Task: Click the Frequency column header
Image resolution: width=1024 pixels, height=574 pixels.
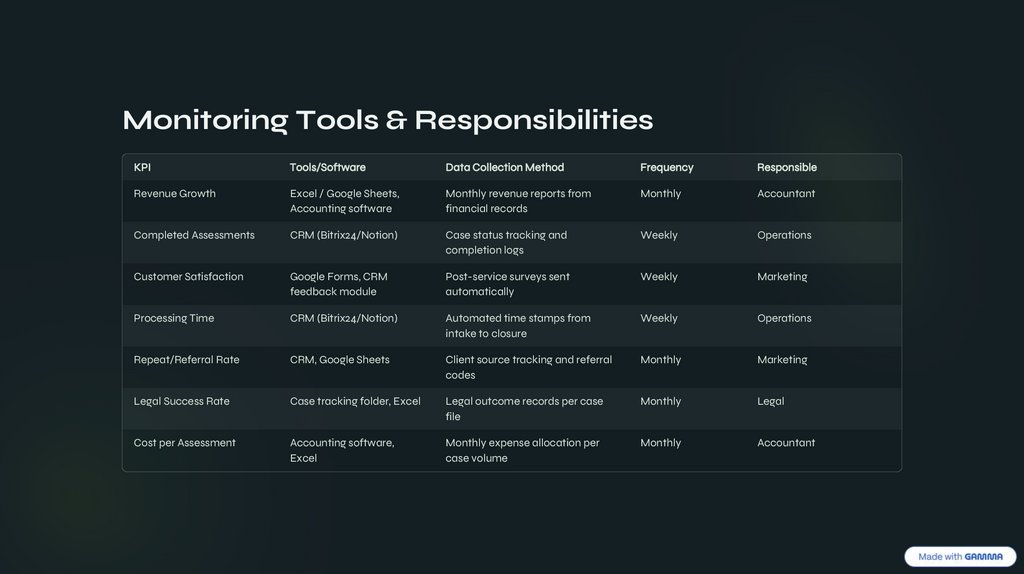Action: point(666,167)
